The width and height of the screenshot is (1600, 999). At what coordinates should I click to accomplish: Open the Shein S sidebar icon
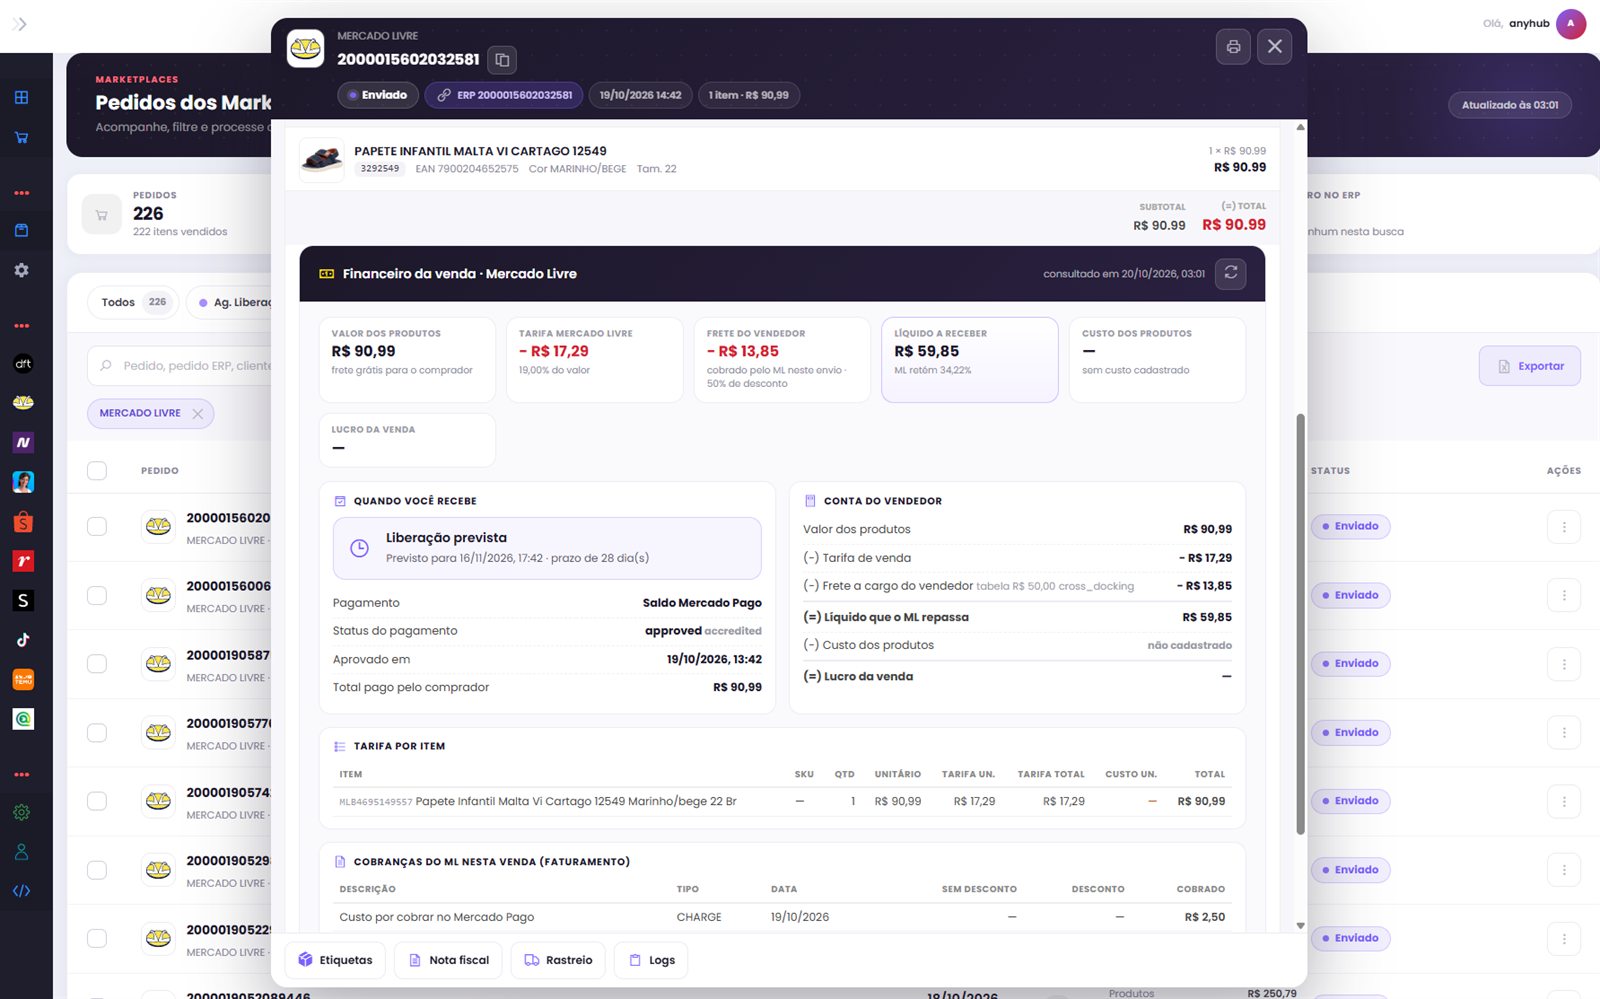coord(23,600)
